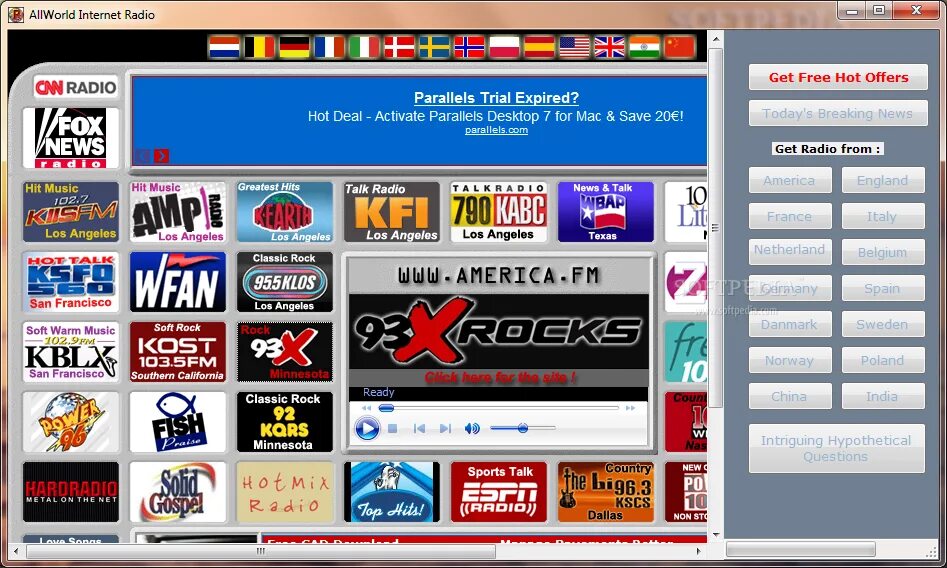Click the vertical scrollbar down arrow

tap(716, 534)
